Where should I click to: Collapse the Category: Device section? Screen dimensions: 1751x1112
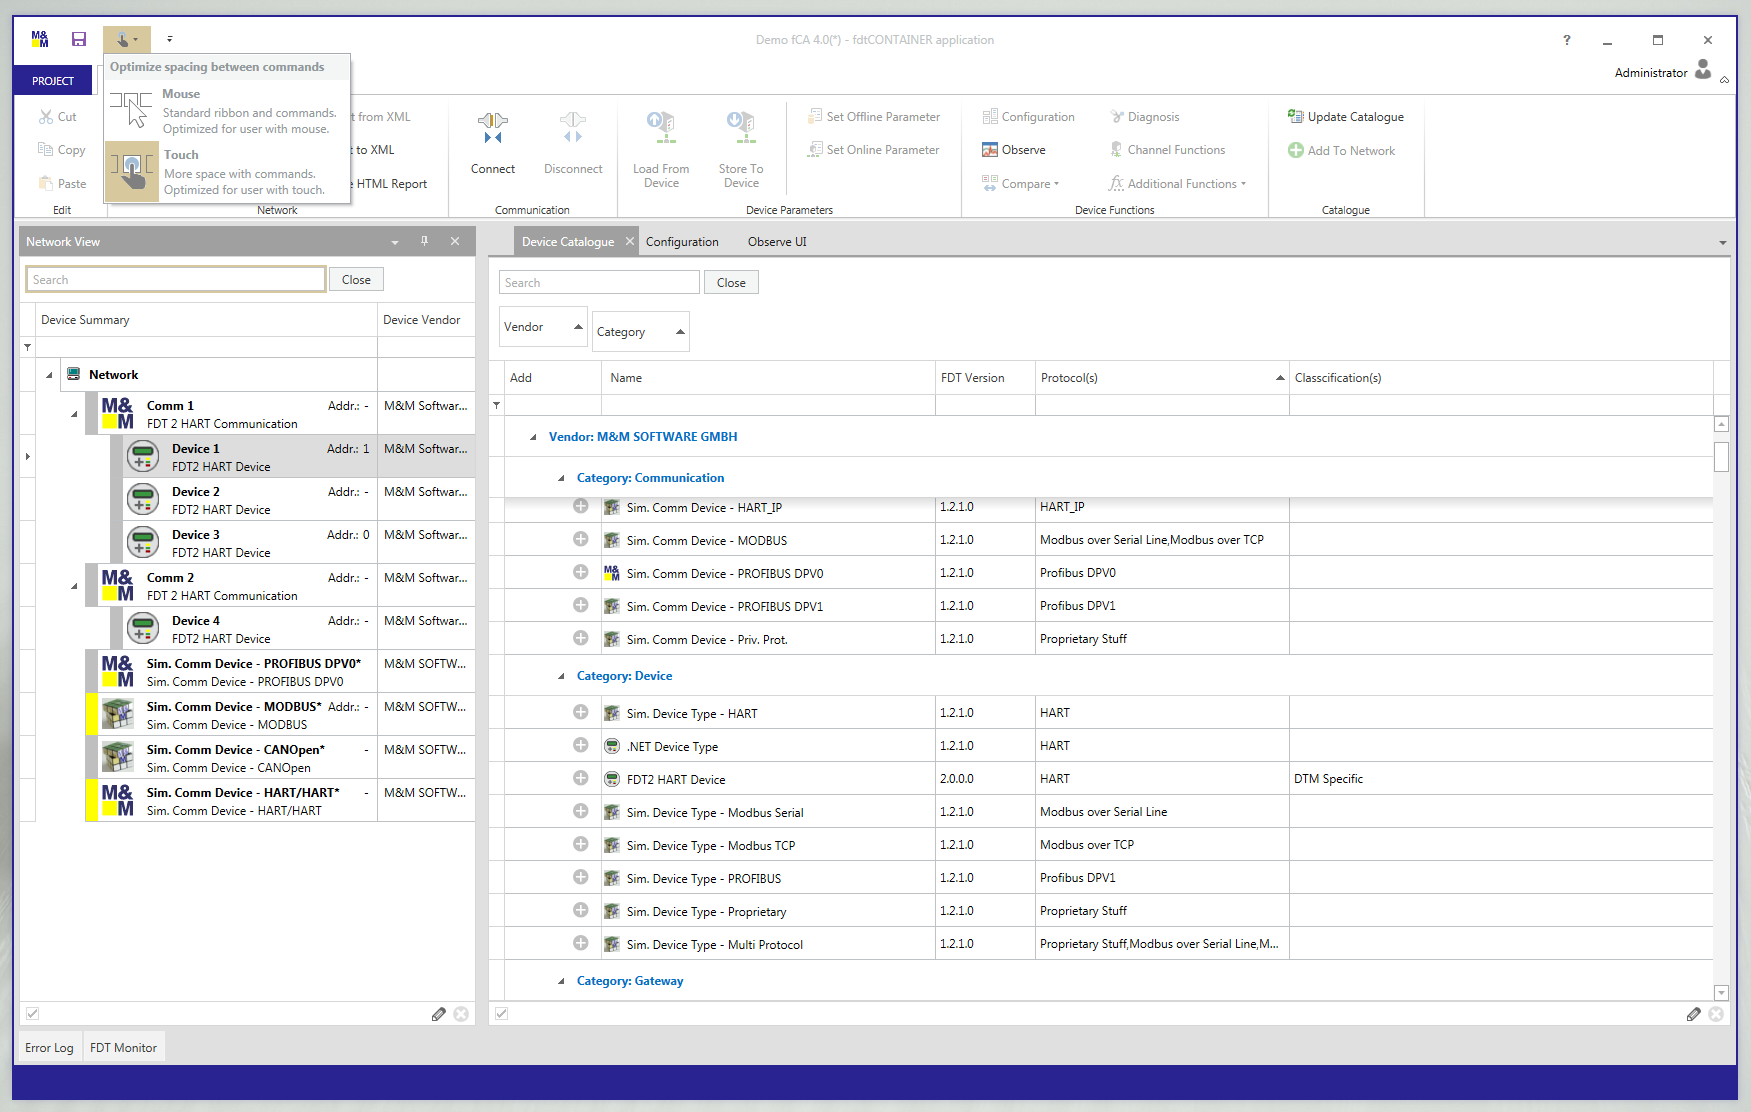561,676
